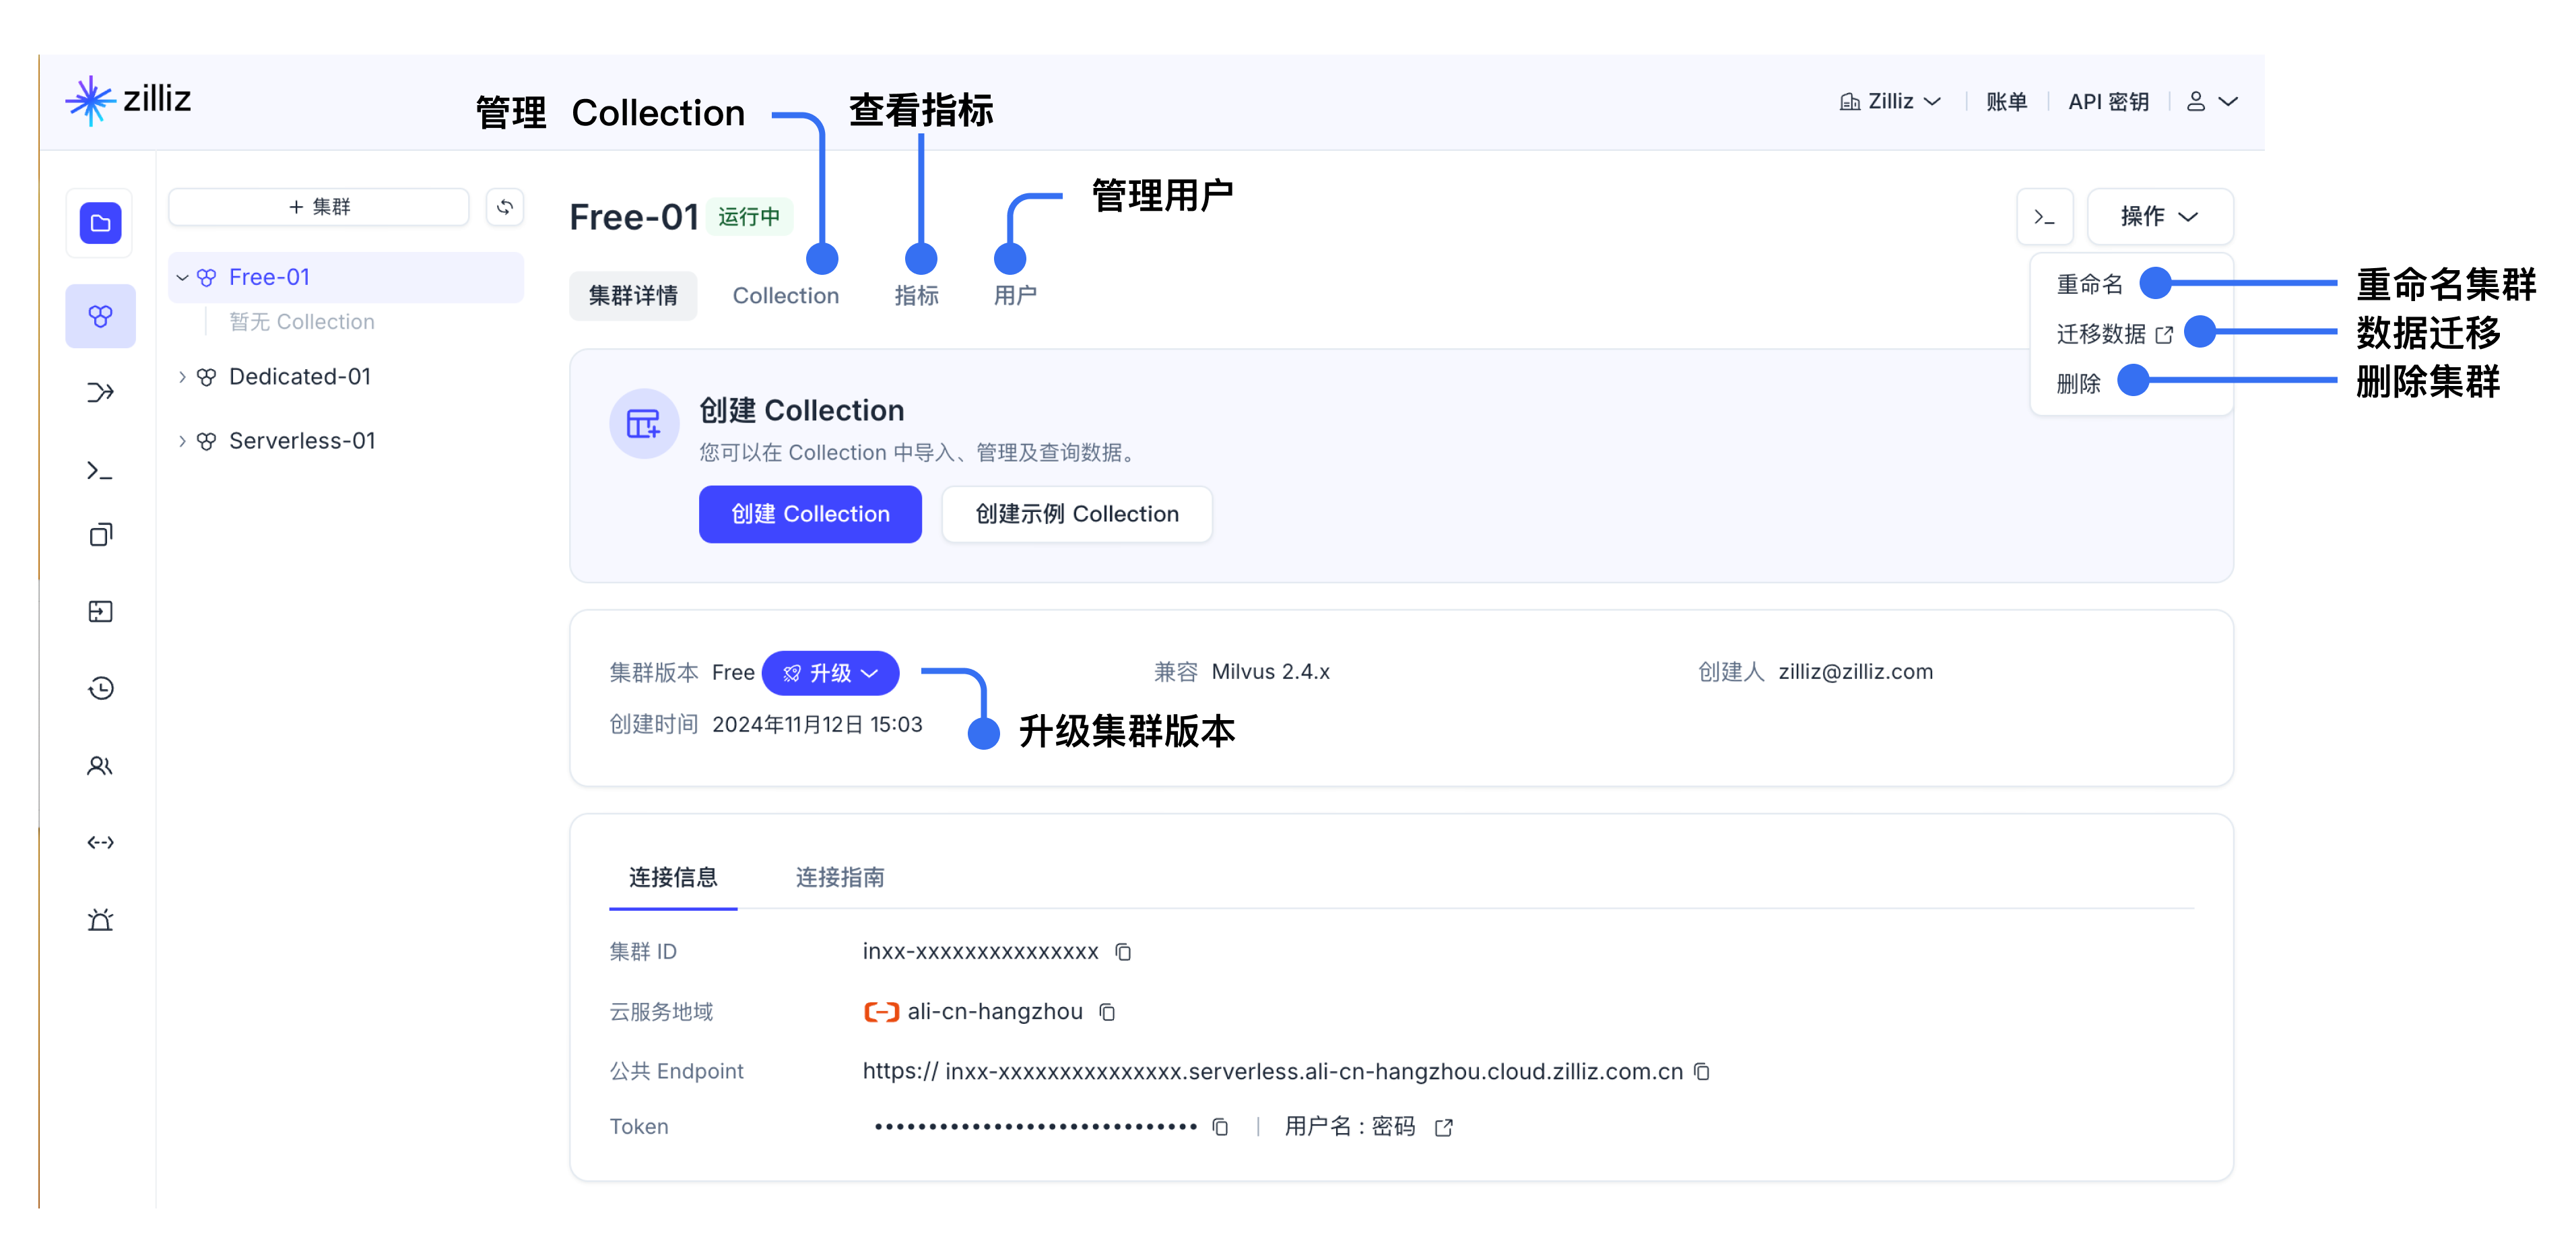Expand the account menu chevron
The width and height of the screenshot is (2576, 1259).
coord(2228,101)
